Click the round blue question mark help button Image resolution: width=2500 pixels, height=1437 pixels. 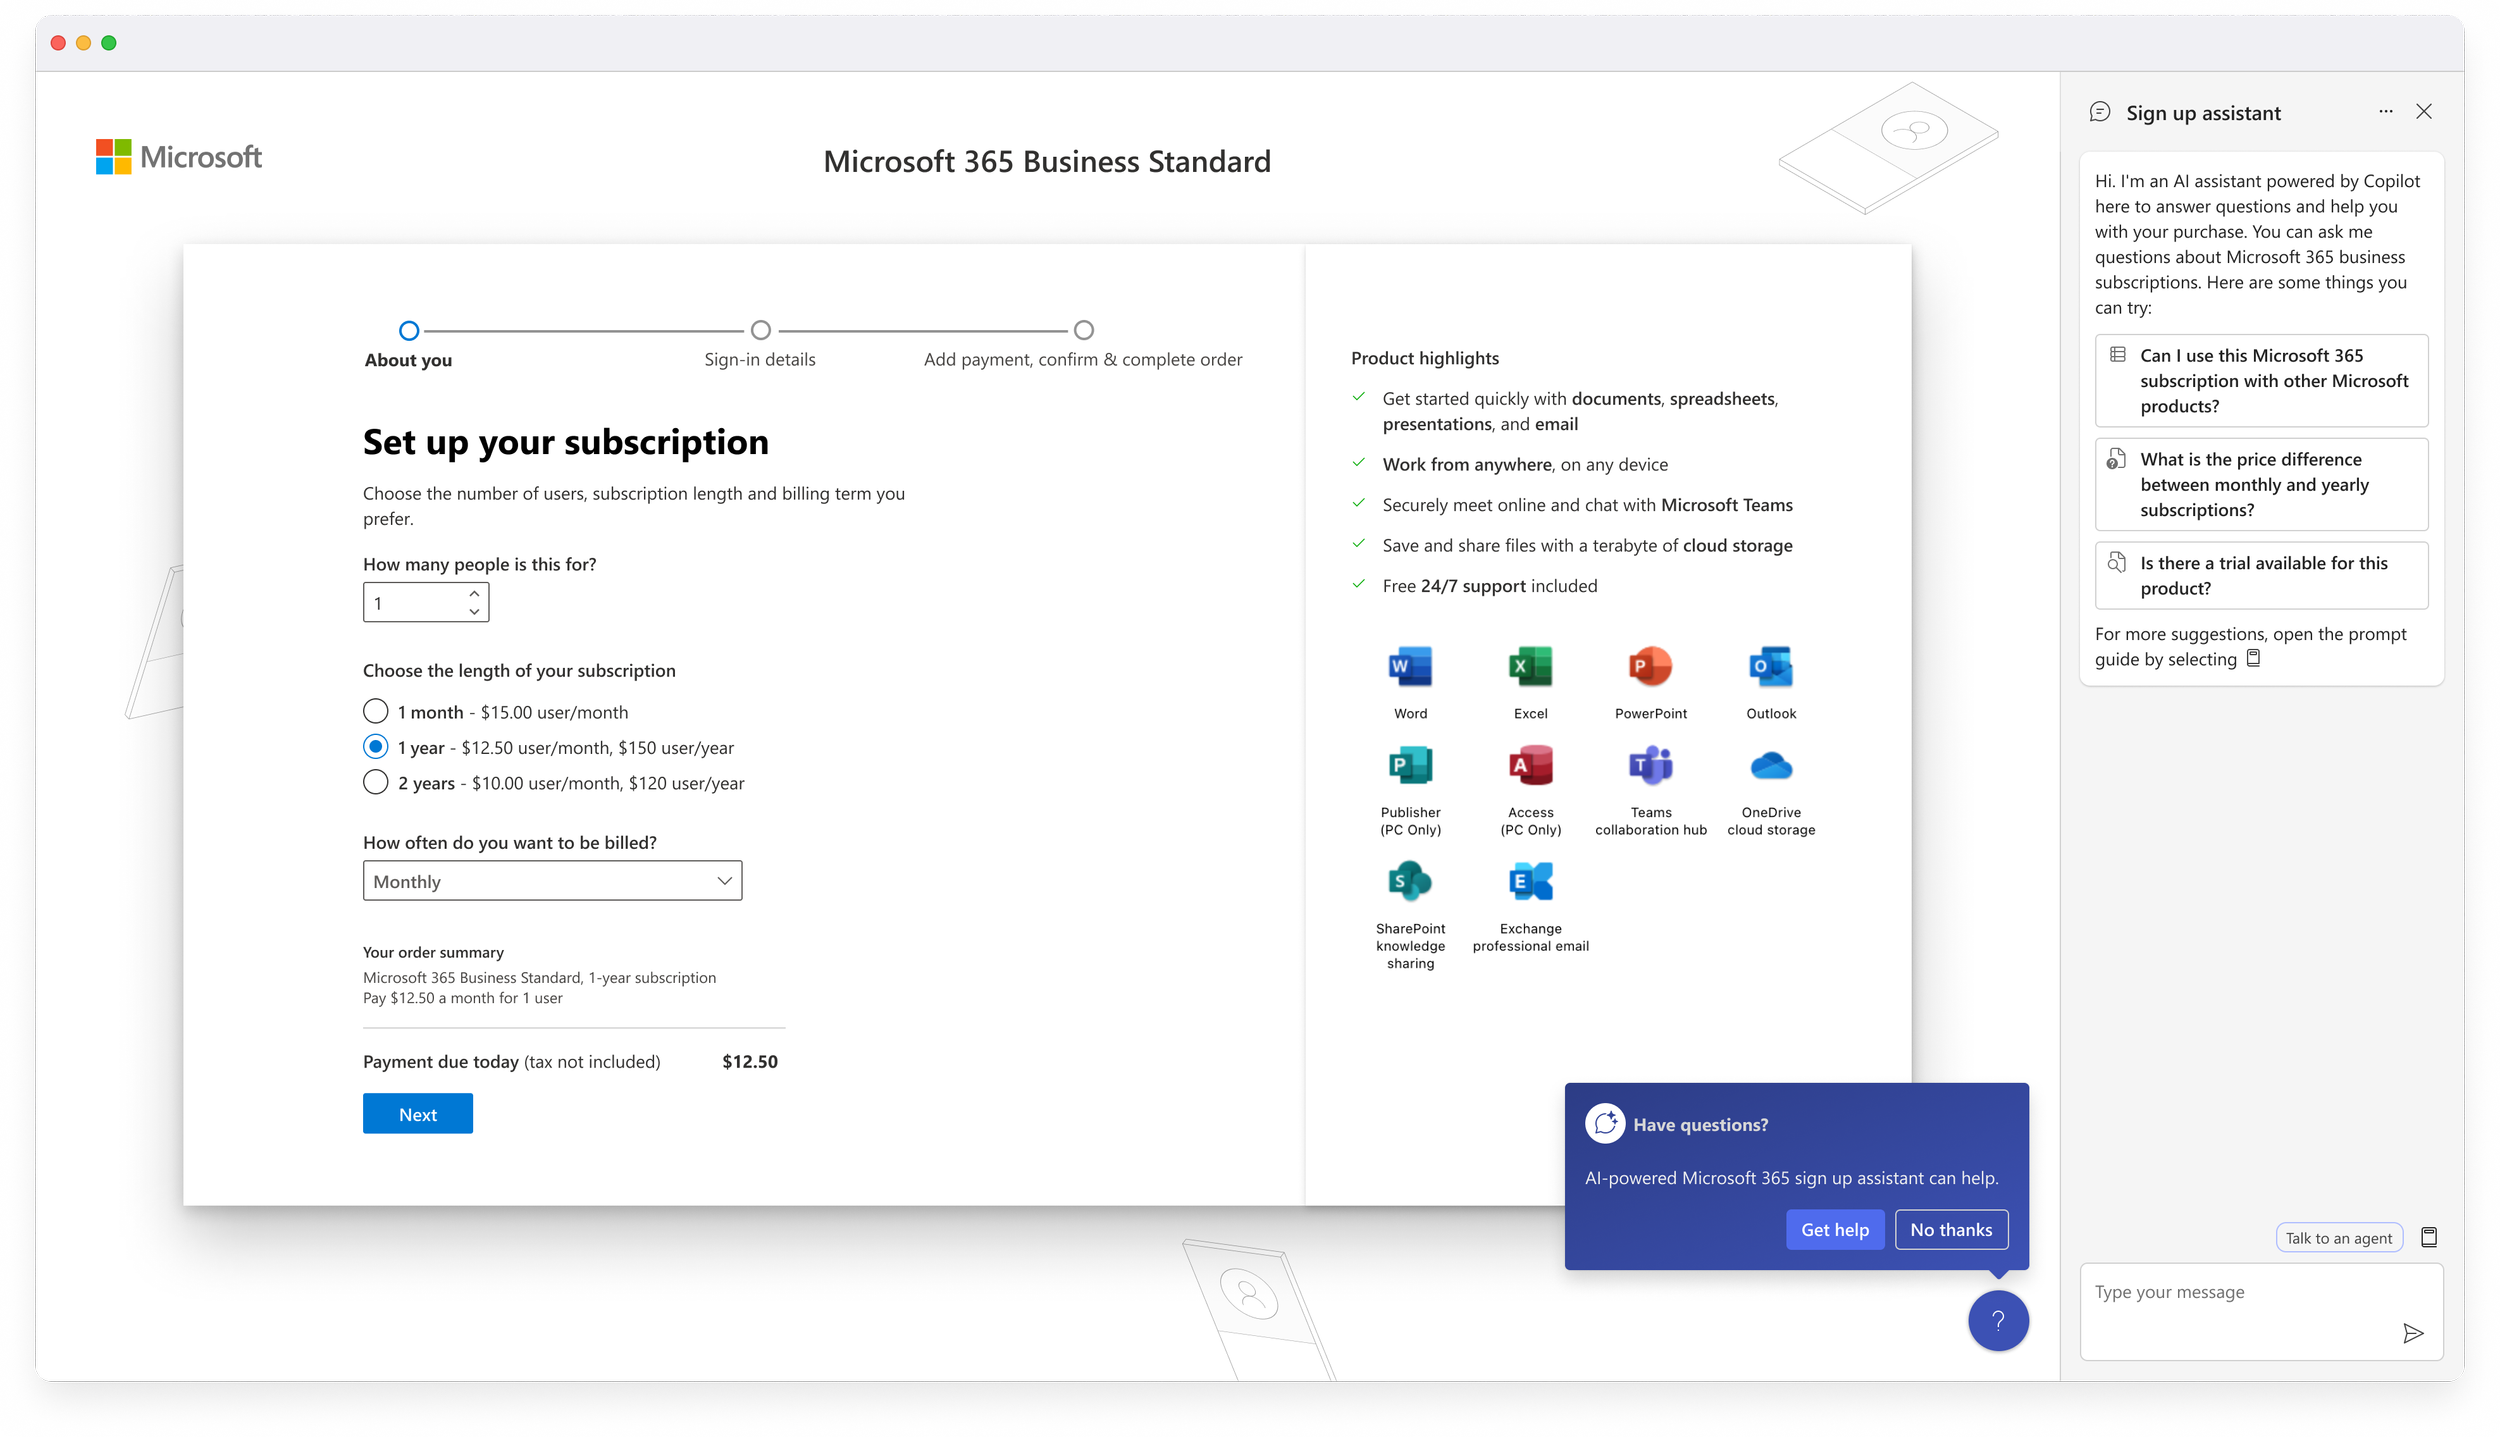tap(1997, 1321)
